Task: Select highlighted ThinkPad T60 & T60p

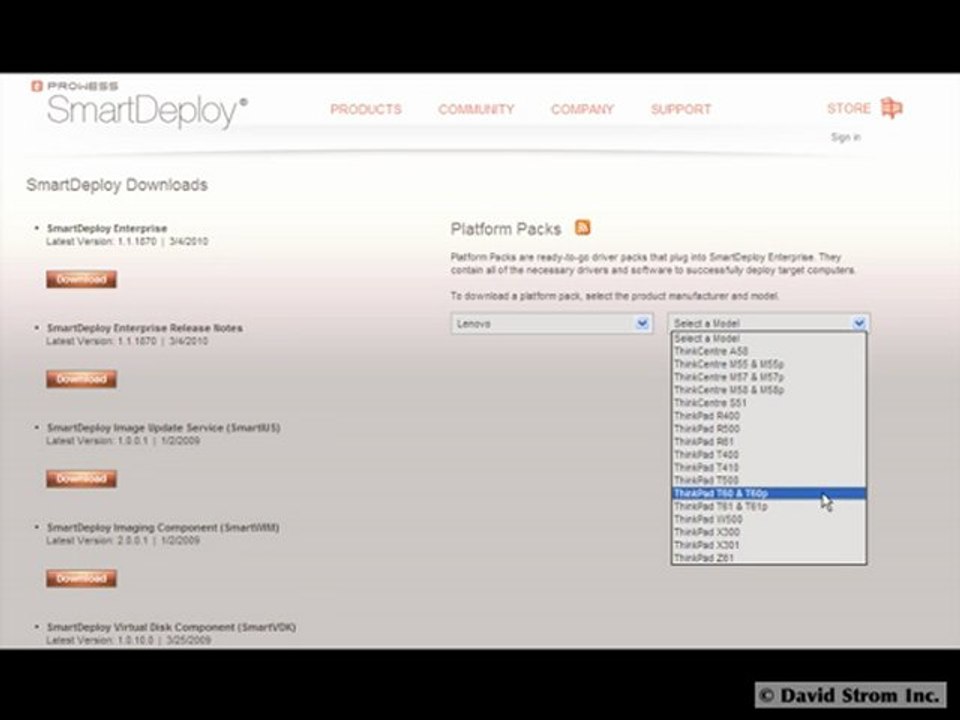Action: click(769, 493)
